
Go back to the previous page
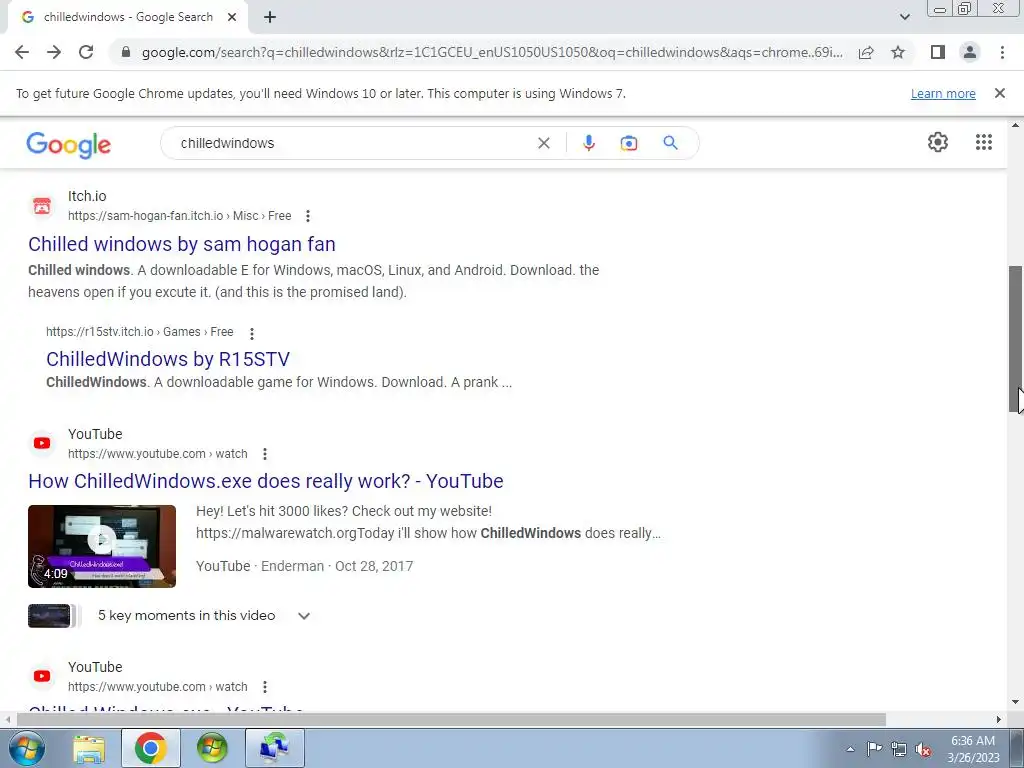pos(22,52)
